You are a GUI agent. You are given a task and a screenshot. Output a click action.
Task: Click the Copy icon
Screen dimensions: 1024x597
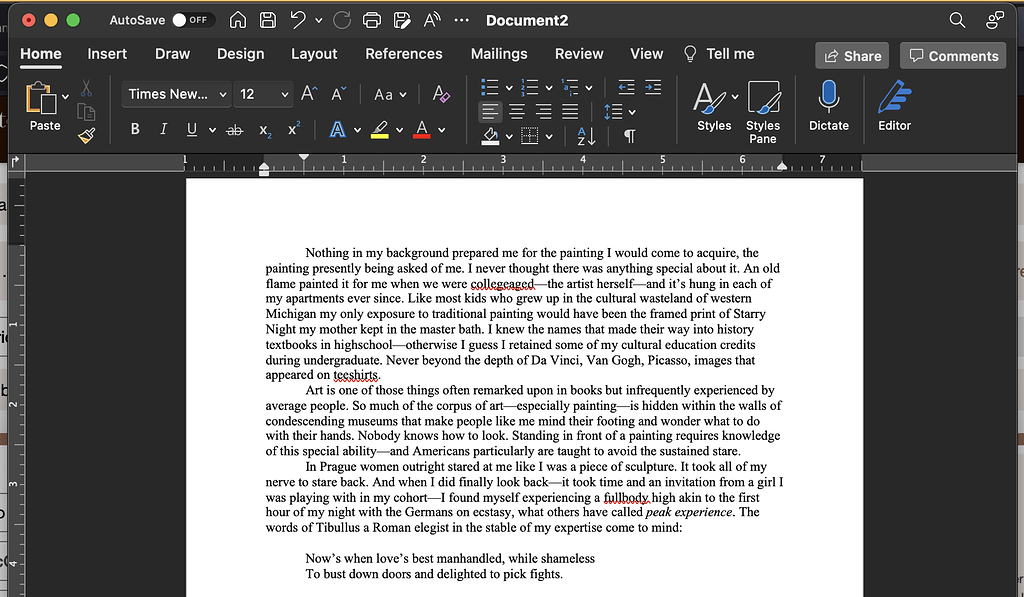click(86, 112)
